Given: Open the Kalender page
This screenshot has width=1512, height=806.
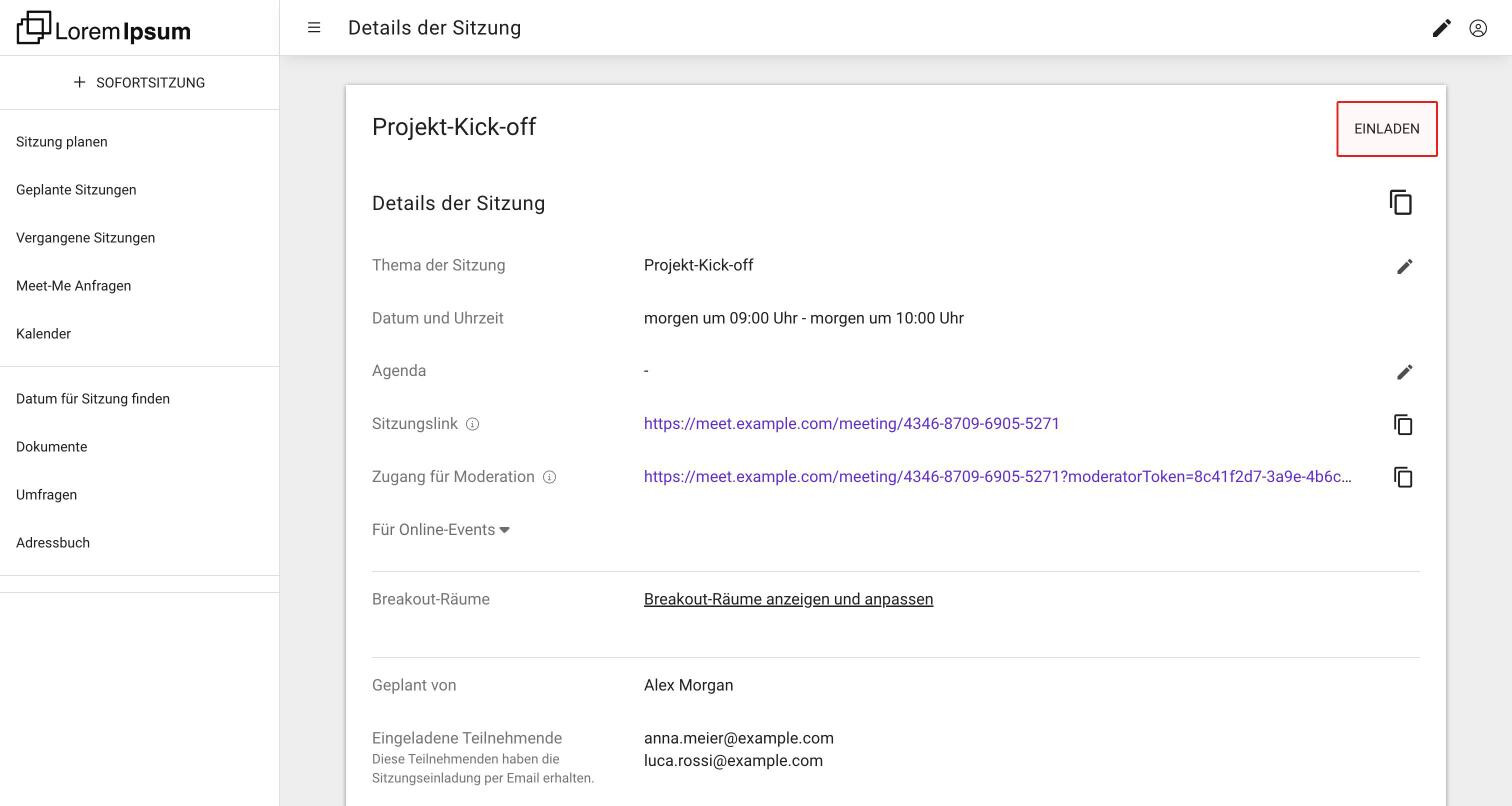Looking at the screenshot, I should click(x=43, y=334).
